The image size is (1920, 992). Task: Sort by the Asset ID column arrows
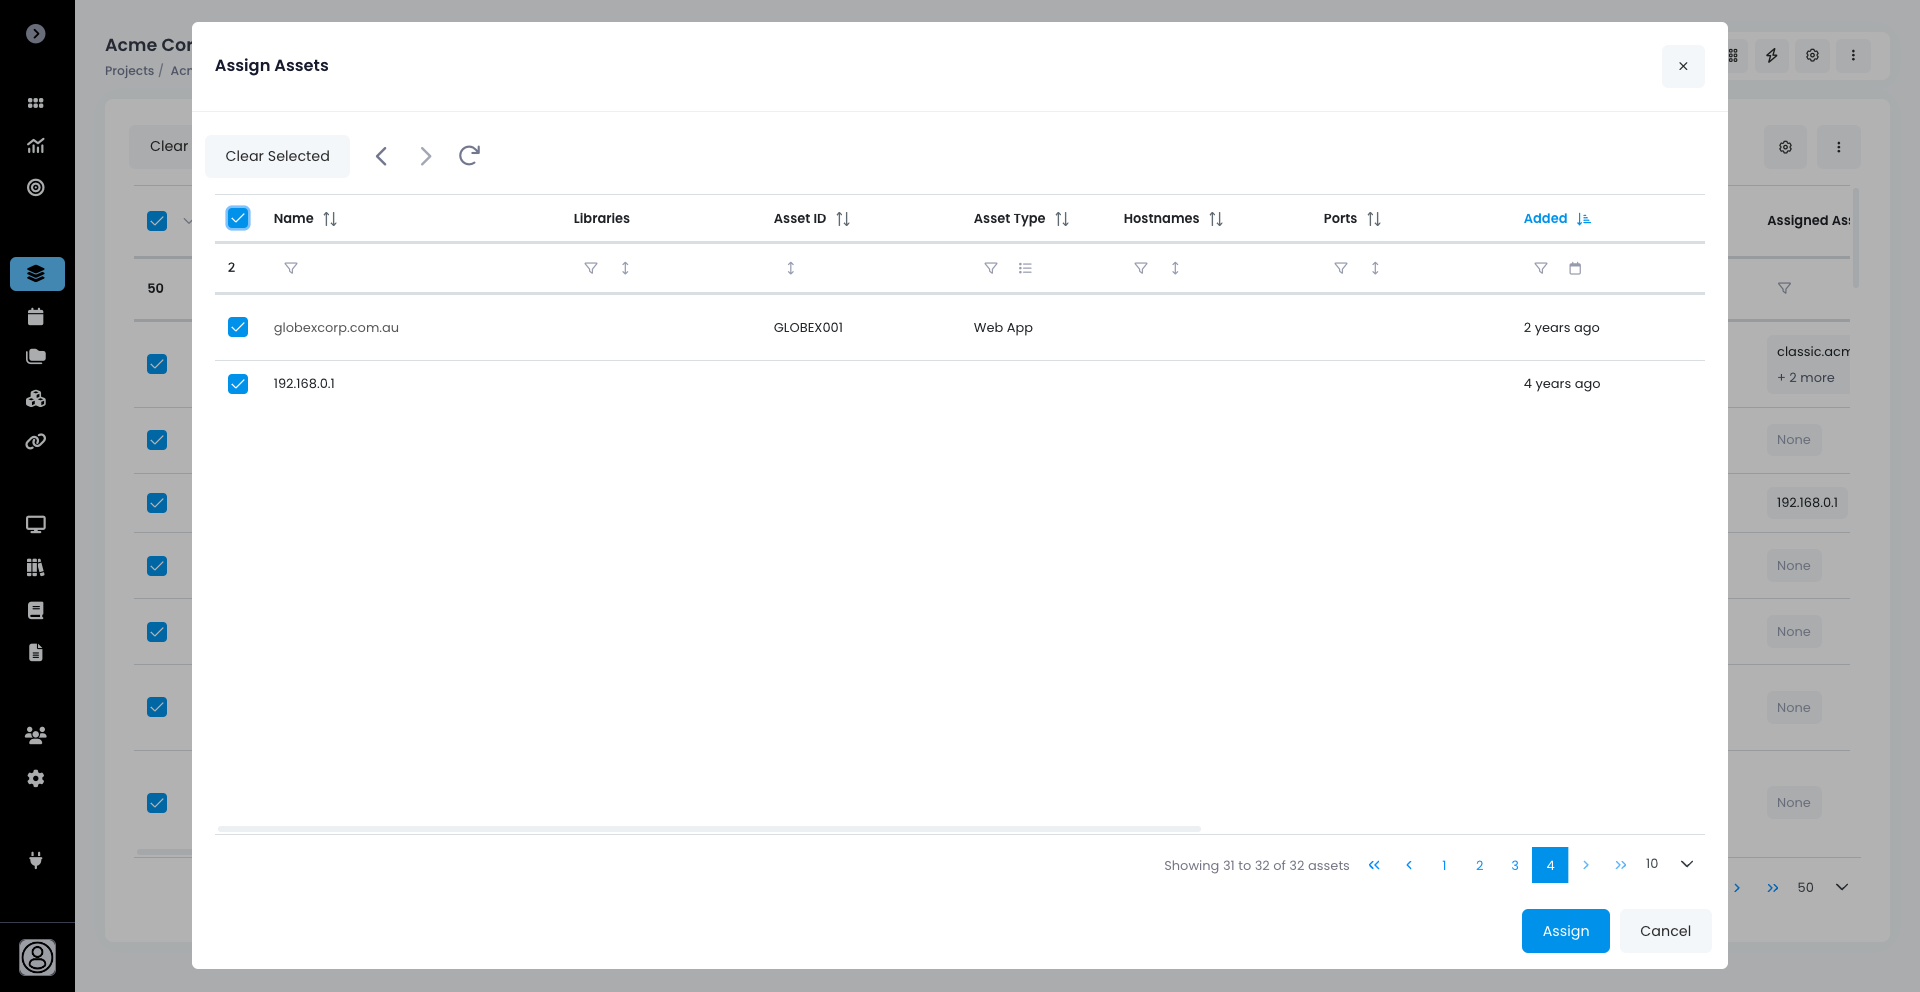(x=843, y=219)
